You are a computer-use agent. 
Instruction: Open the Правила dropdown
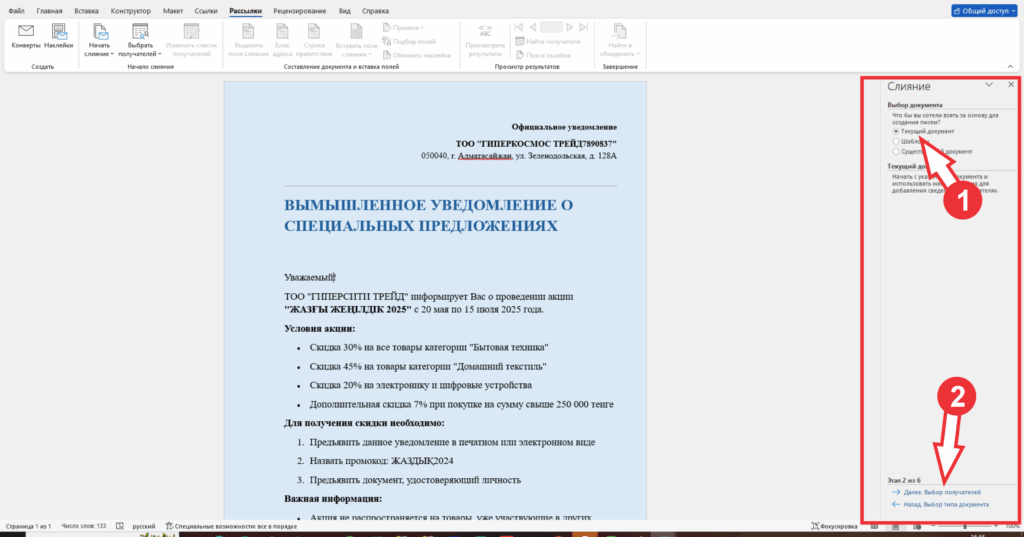click(x=403, y=27)
